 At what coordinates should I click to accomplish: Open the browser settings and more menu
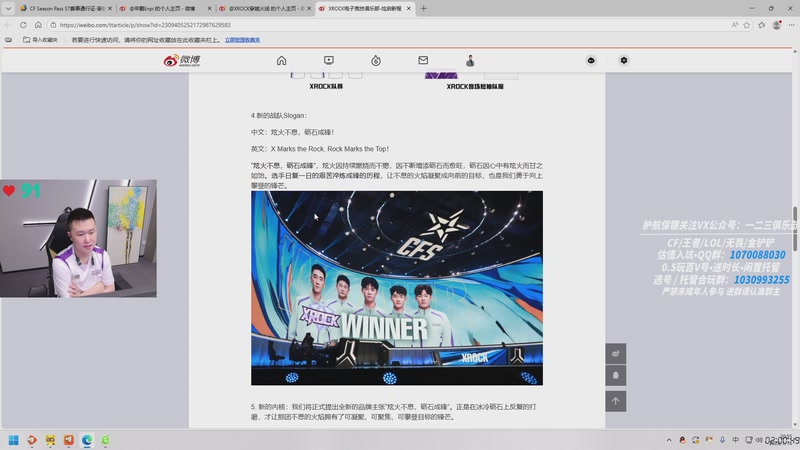792,24
